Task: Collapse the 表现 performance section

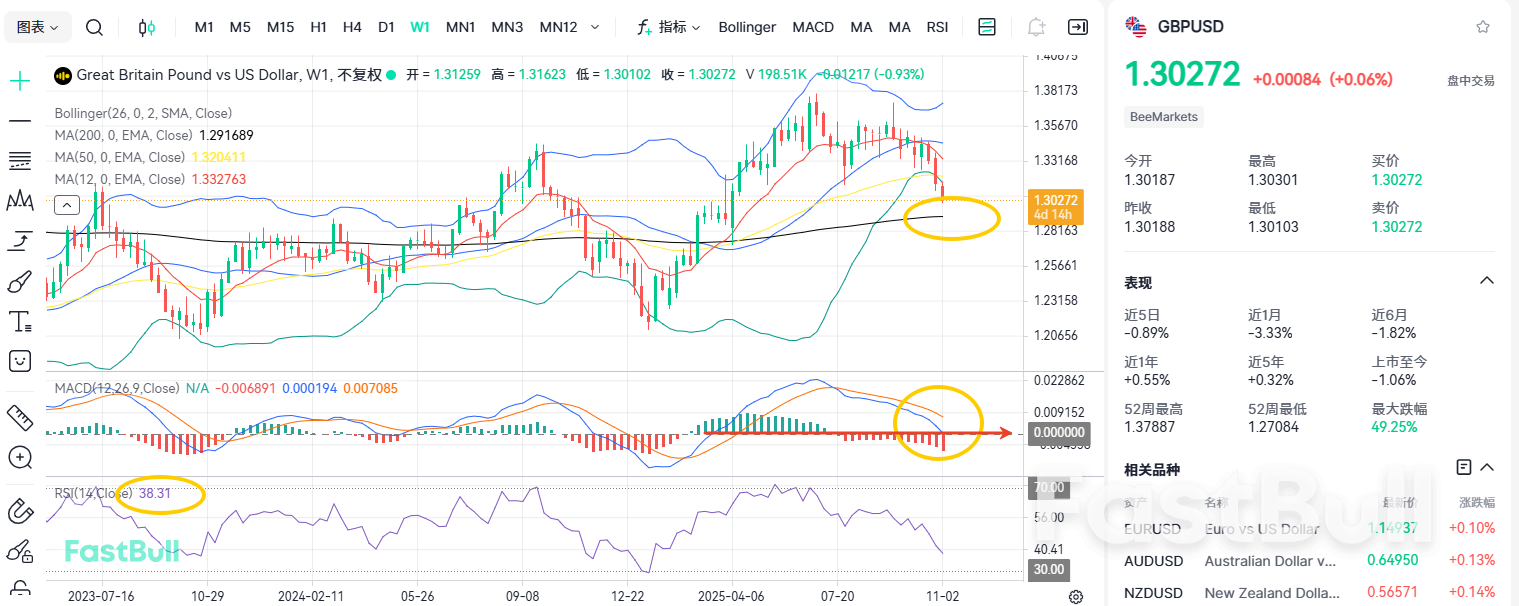Action: tap(1485, 281)
